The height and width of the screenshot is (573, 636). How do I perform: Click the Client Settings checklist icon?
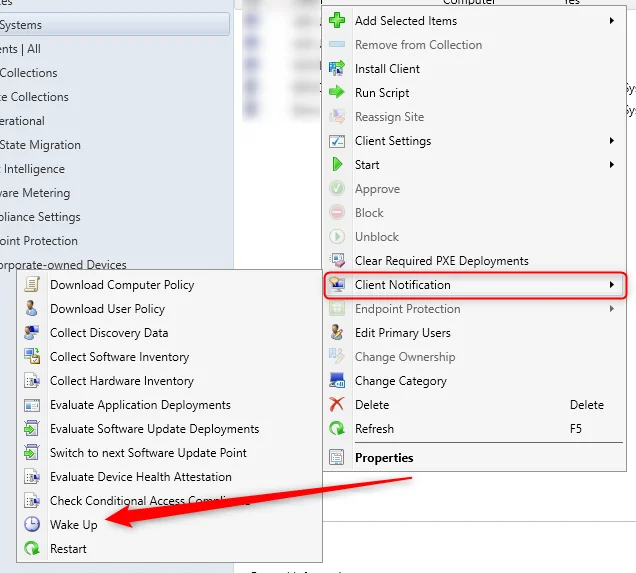pyautogui.click(x=337, y=141)
